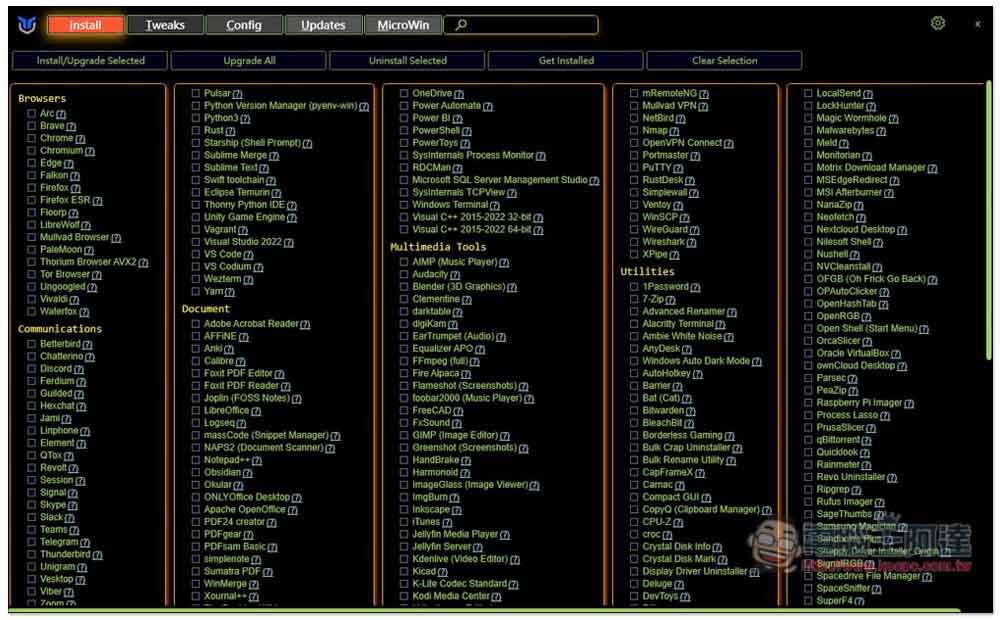Tick the Blender (3D Graphics) checkbox
Image resolution: width=1000 pixels, height=620 pixels.
click(x=404, y=286)
